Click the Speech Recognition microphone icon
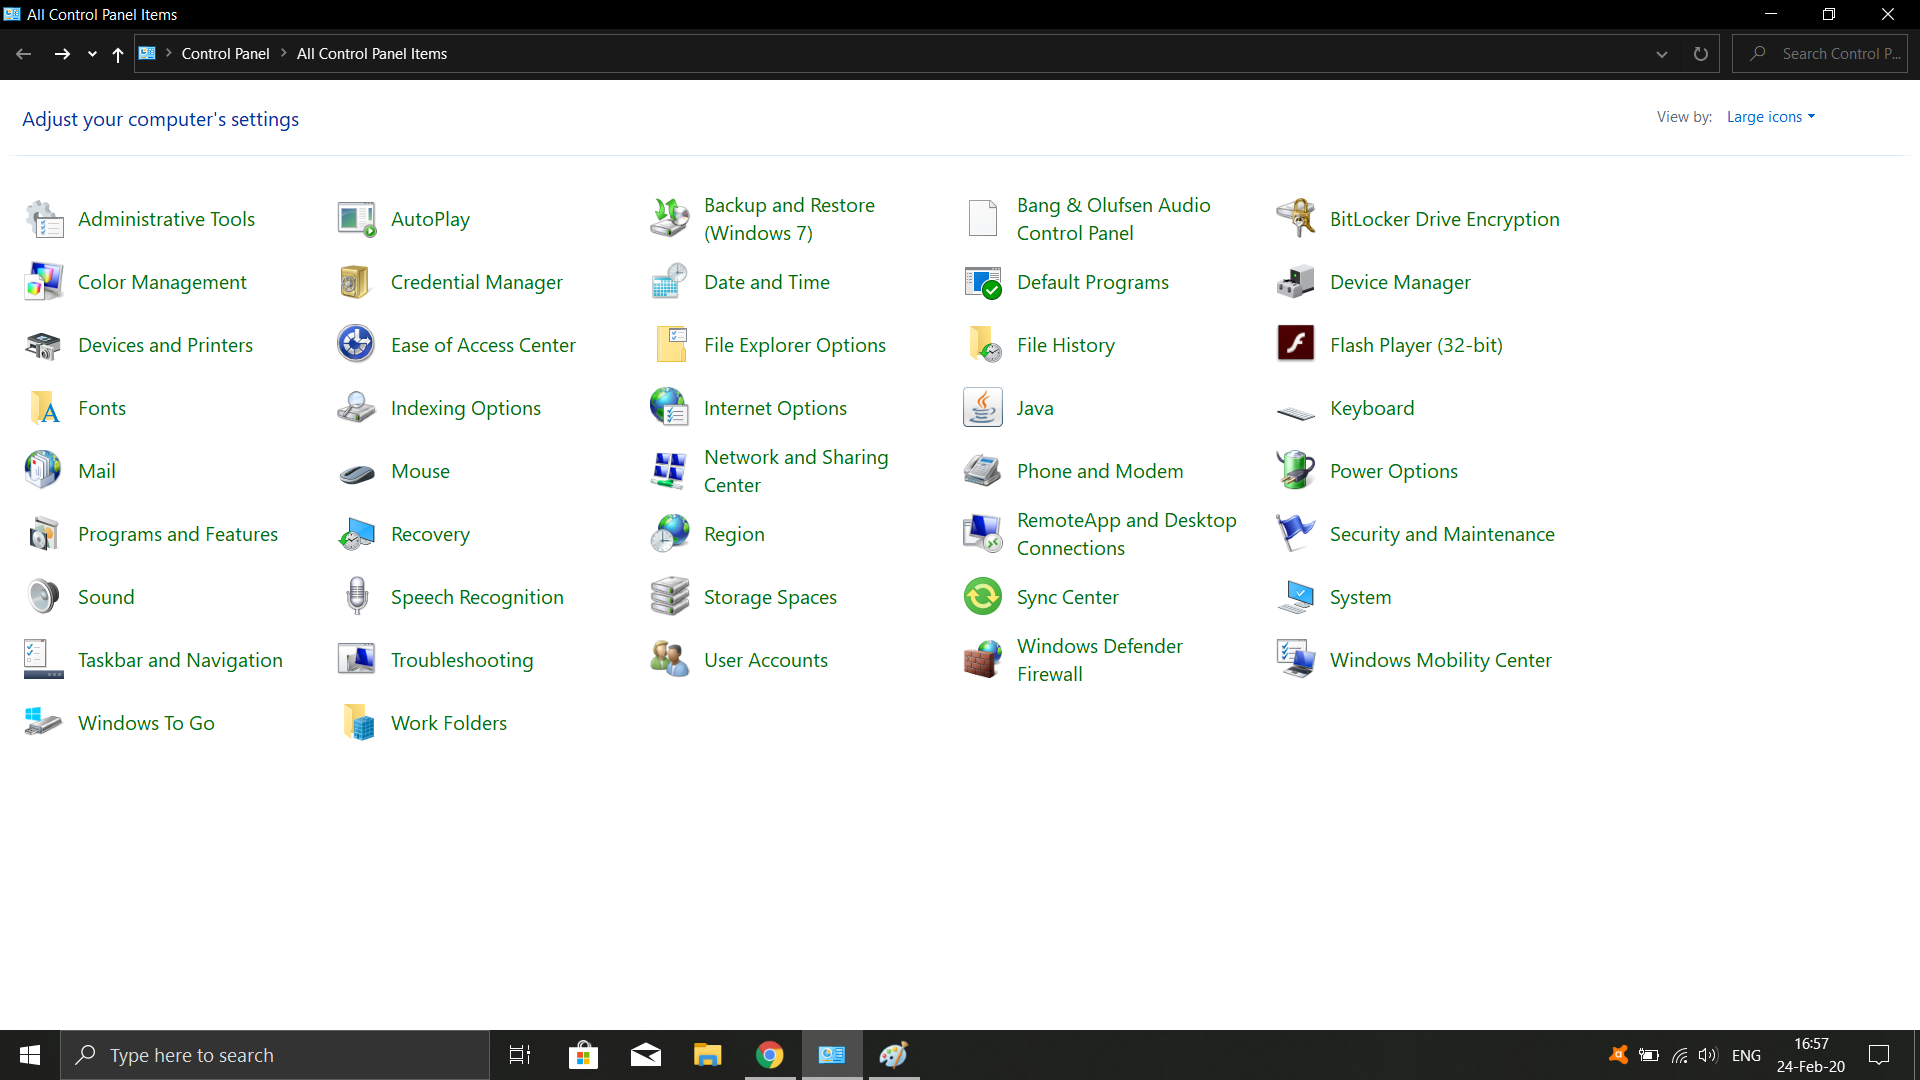1920x1080 pixels. pyautogui.click(x=357, y=597)
